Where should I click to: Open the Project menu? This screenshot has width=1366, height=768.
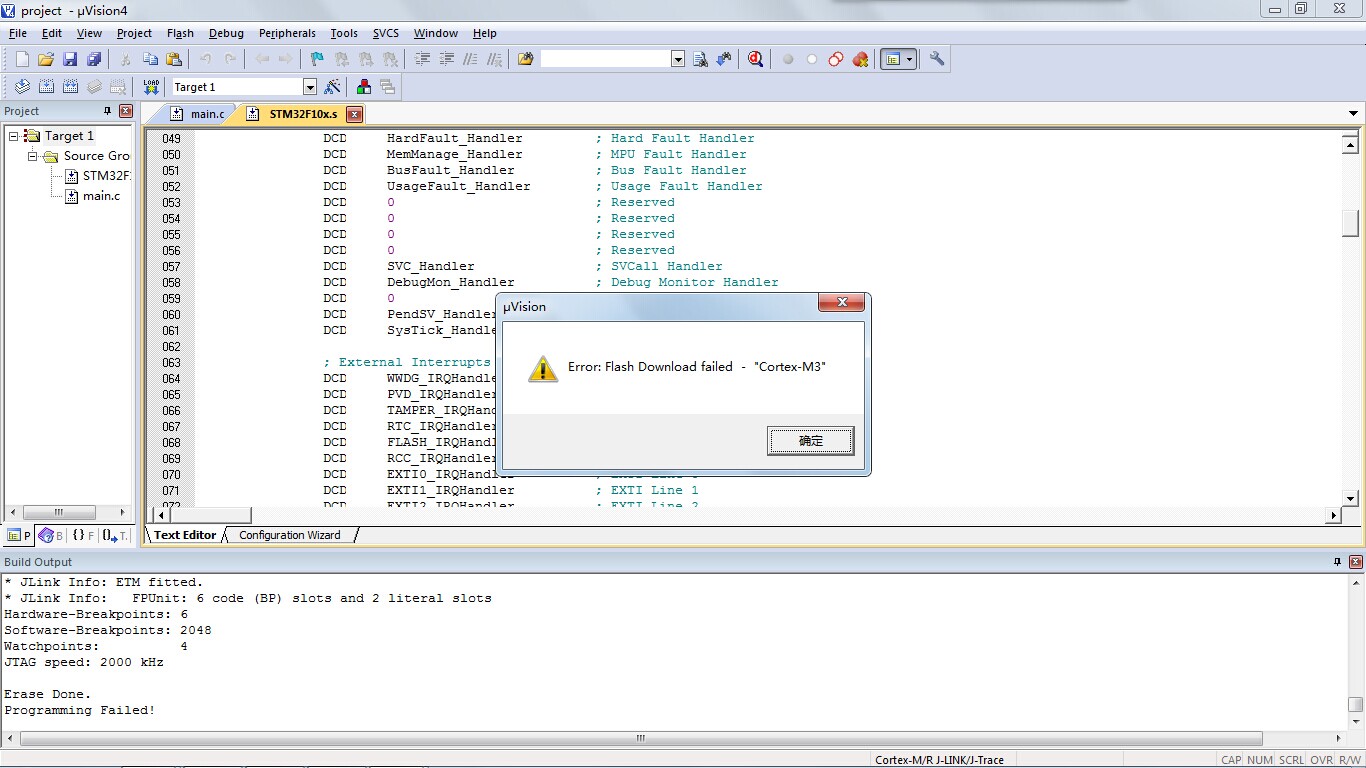(134, 33)
